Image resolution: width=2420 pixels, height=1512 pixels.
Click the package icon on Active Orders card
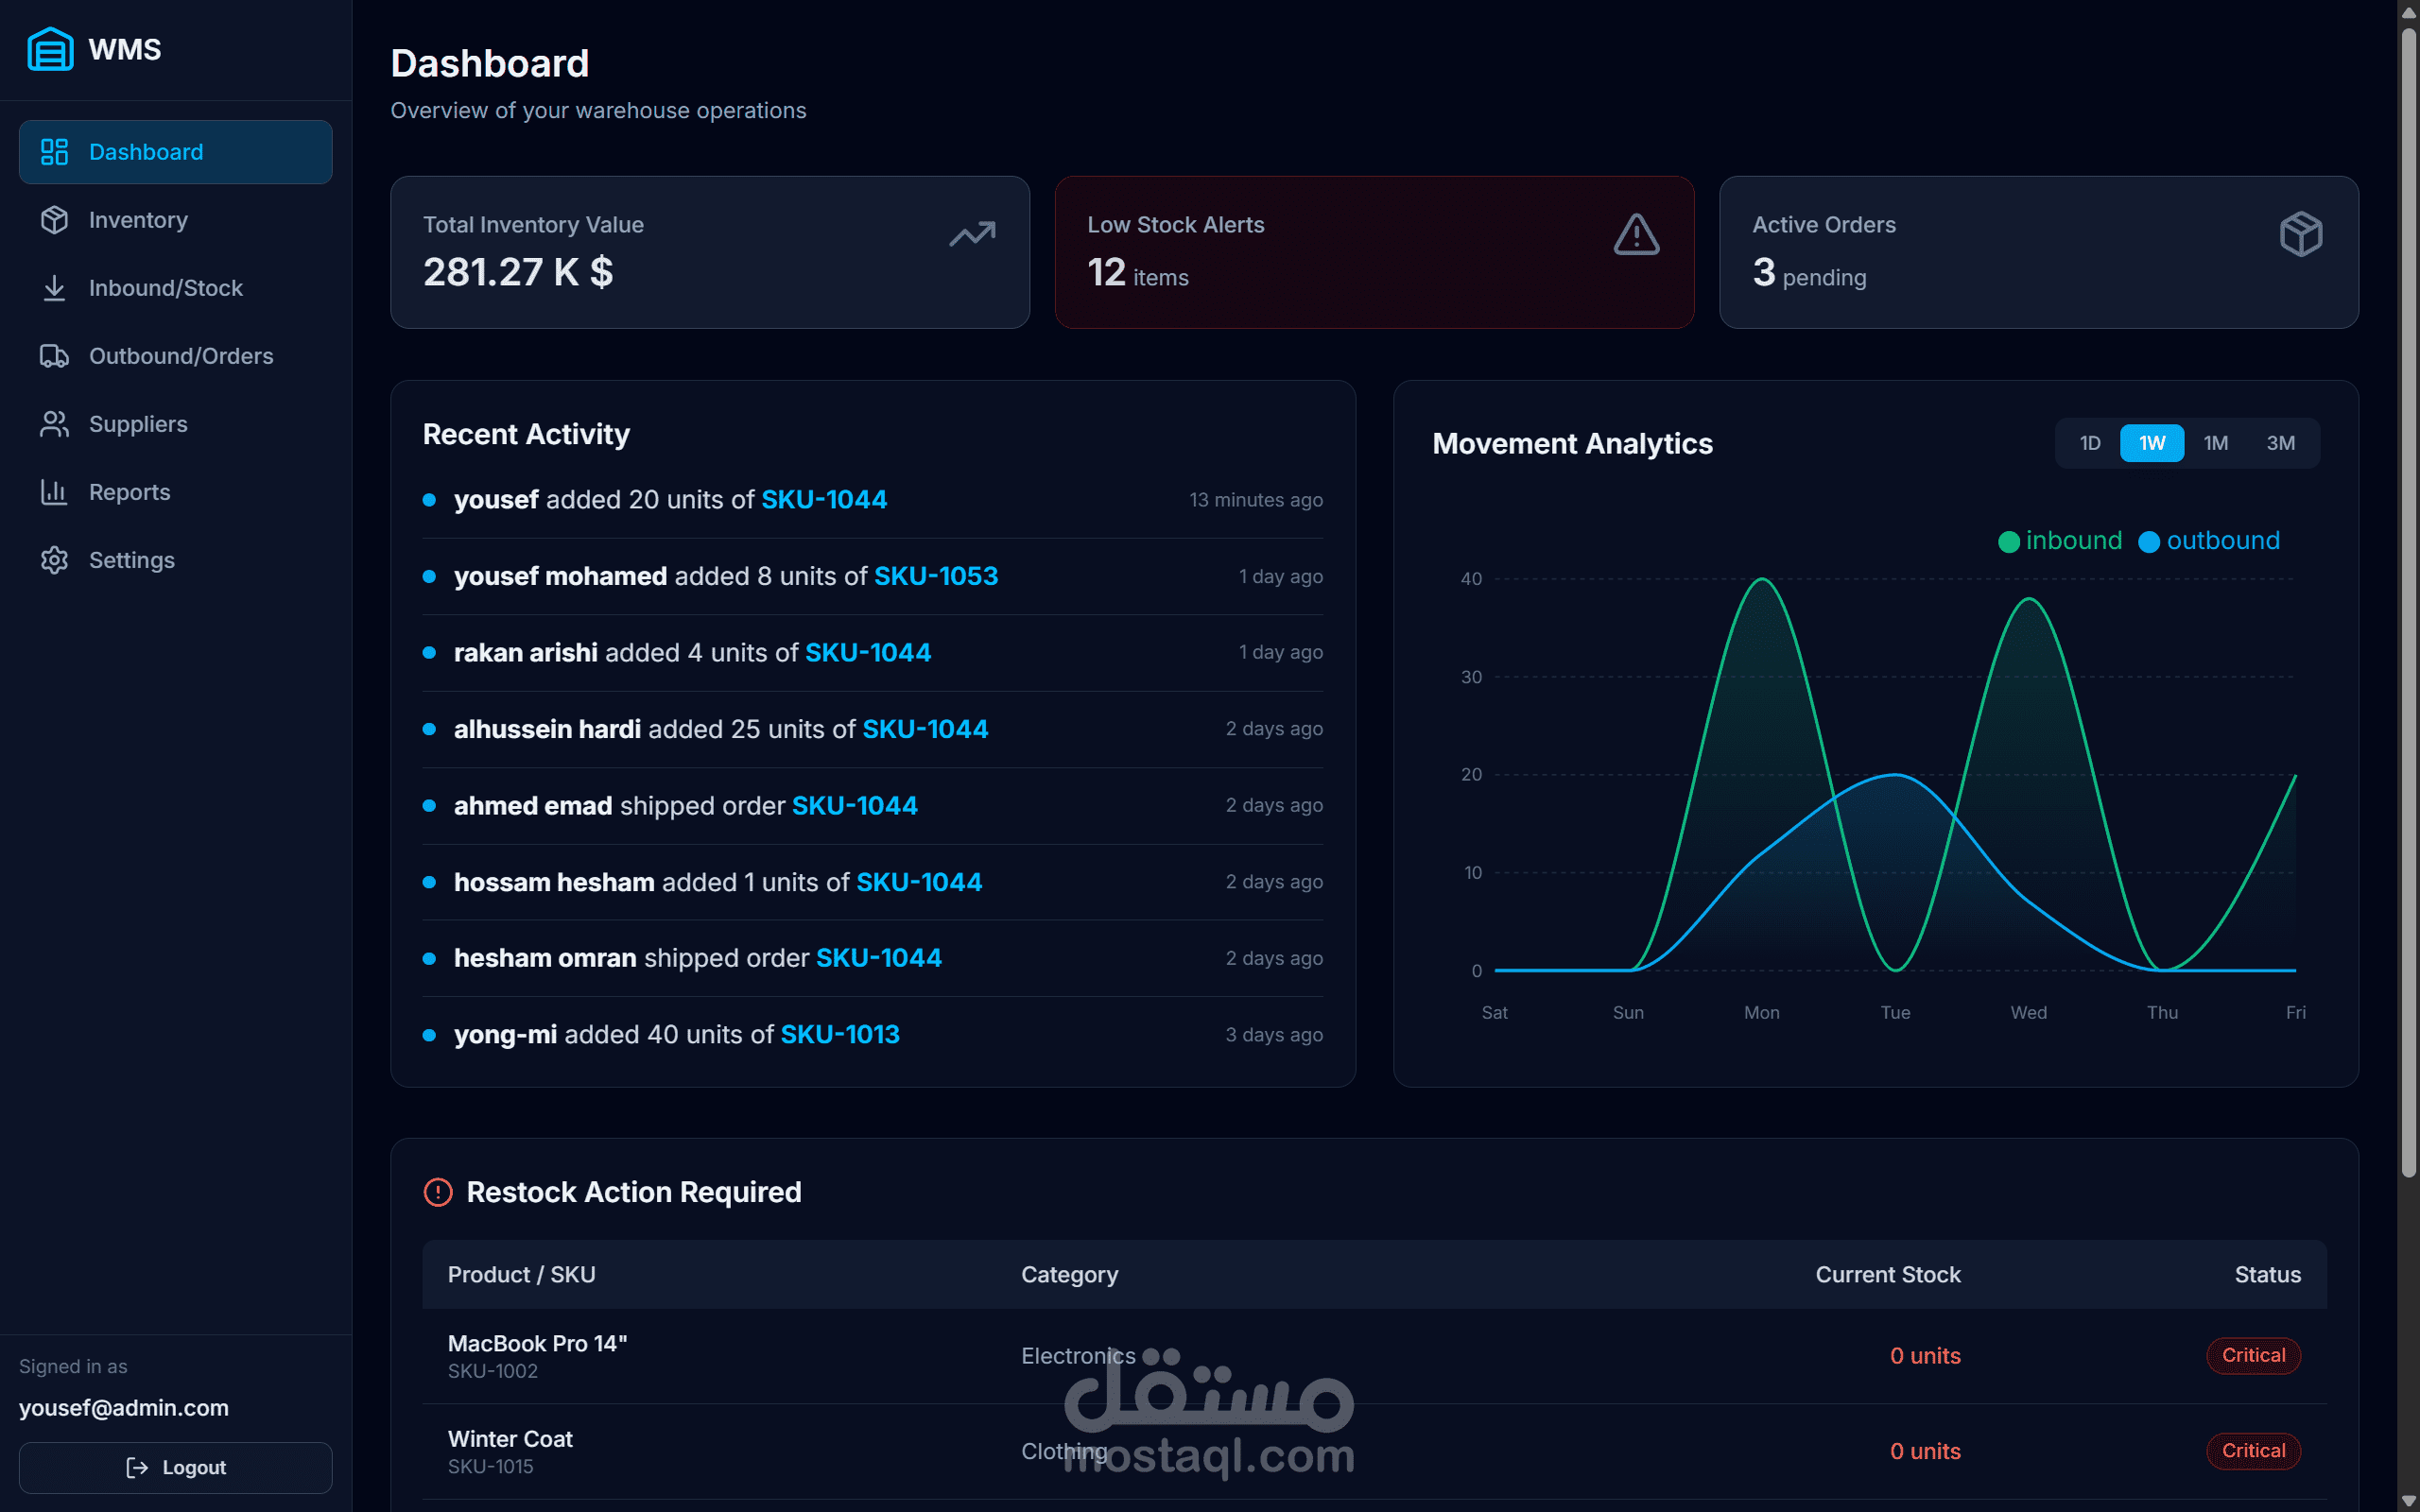coord(2300,234)
